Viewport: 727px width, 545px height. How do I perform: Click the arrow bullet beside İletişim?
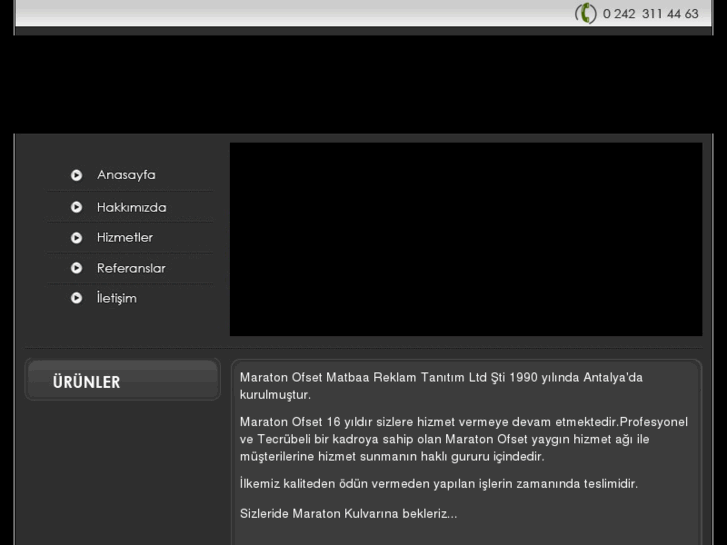pos(77,298)
